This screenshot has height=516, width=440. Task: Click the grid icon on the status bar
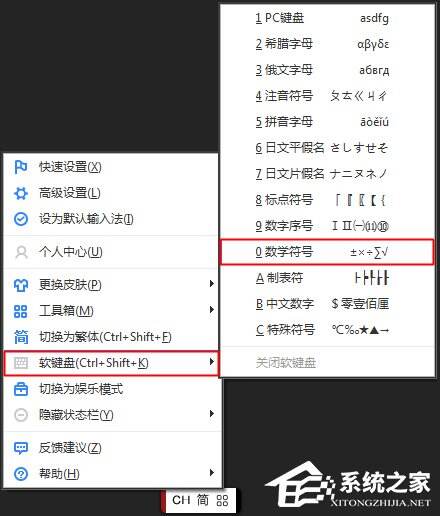pyautogui.click(x=222, y=500)
